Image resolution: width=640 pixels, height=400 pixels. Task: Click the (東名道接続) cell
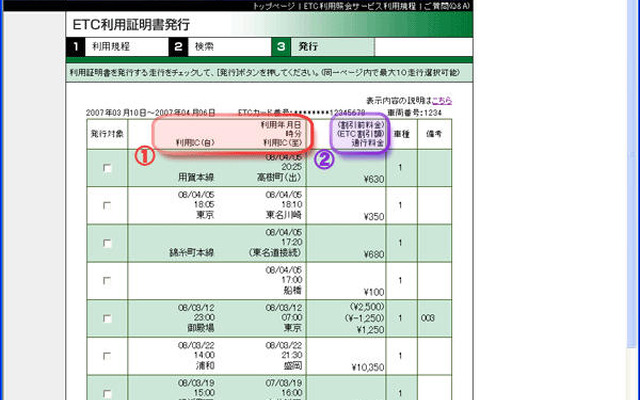pyautogui.click(x=275, y=253)
